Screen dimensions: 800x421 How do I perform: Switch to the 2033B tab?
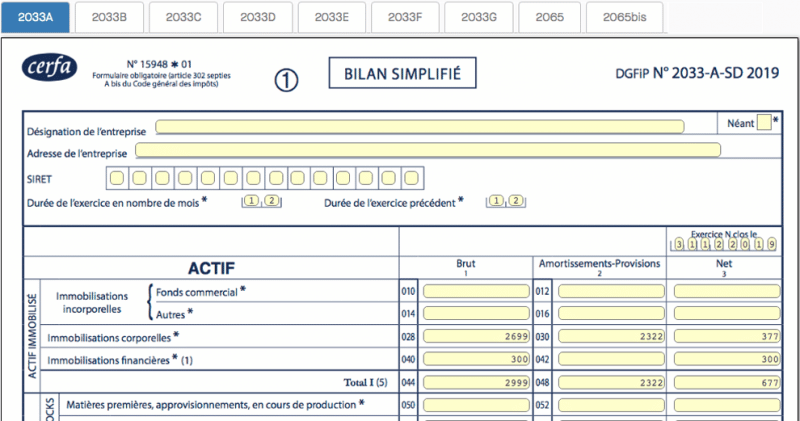109,17
